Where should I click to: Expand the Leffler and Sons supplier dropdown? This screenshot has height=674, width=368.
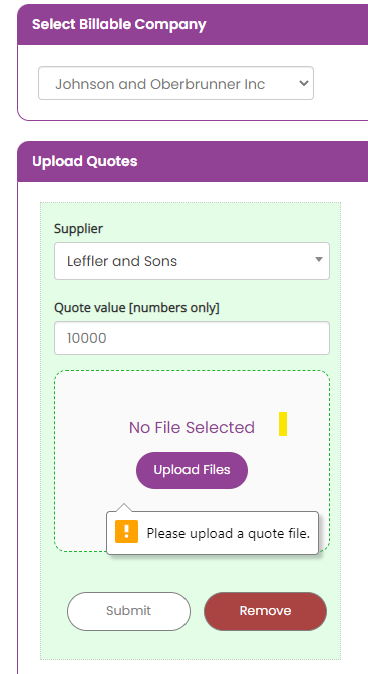pyautogui.click(x=192, y=261)
